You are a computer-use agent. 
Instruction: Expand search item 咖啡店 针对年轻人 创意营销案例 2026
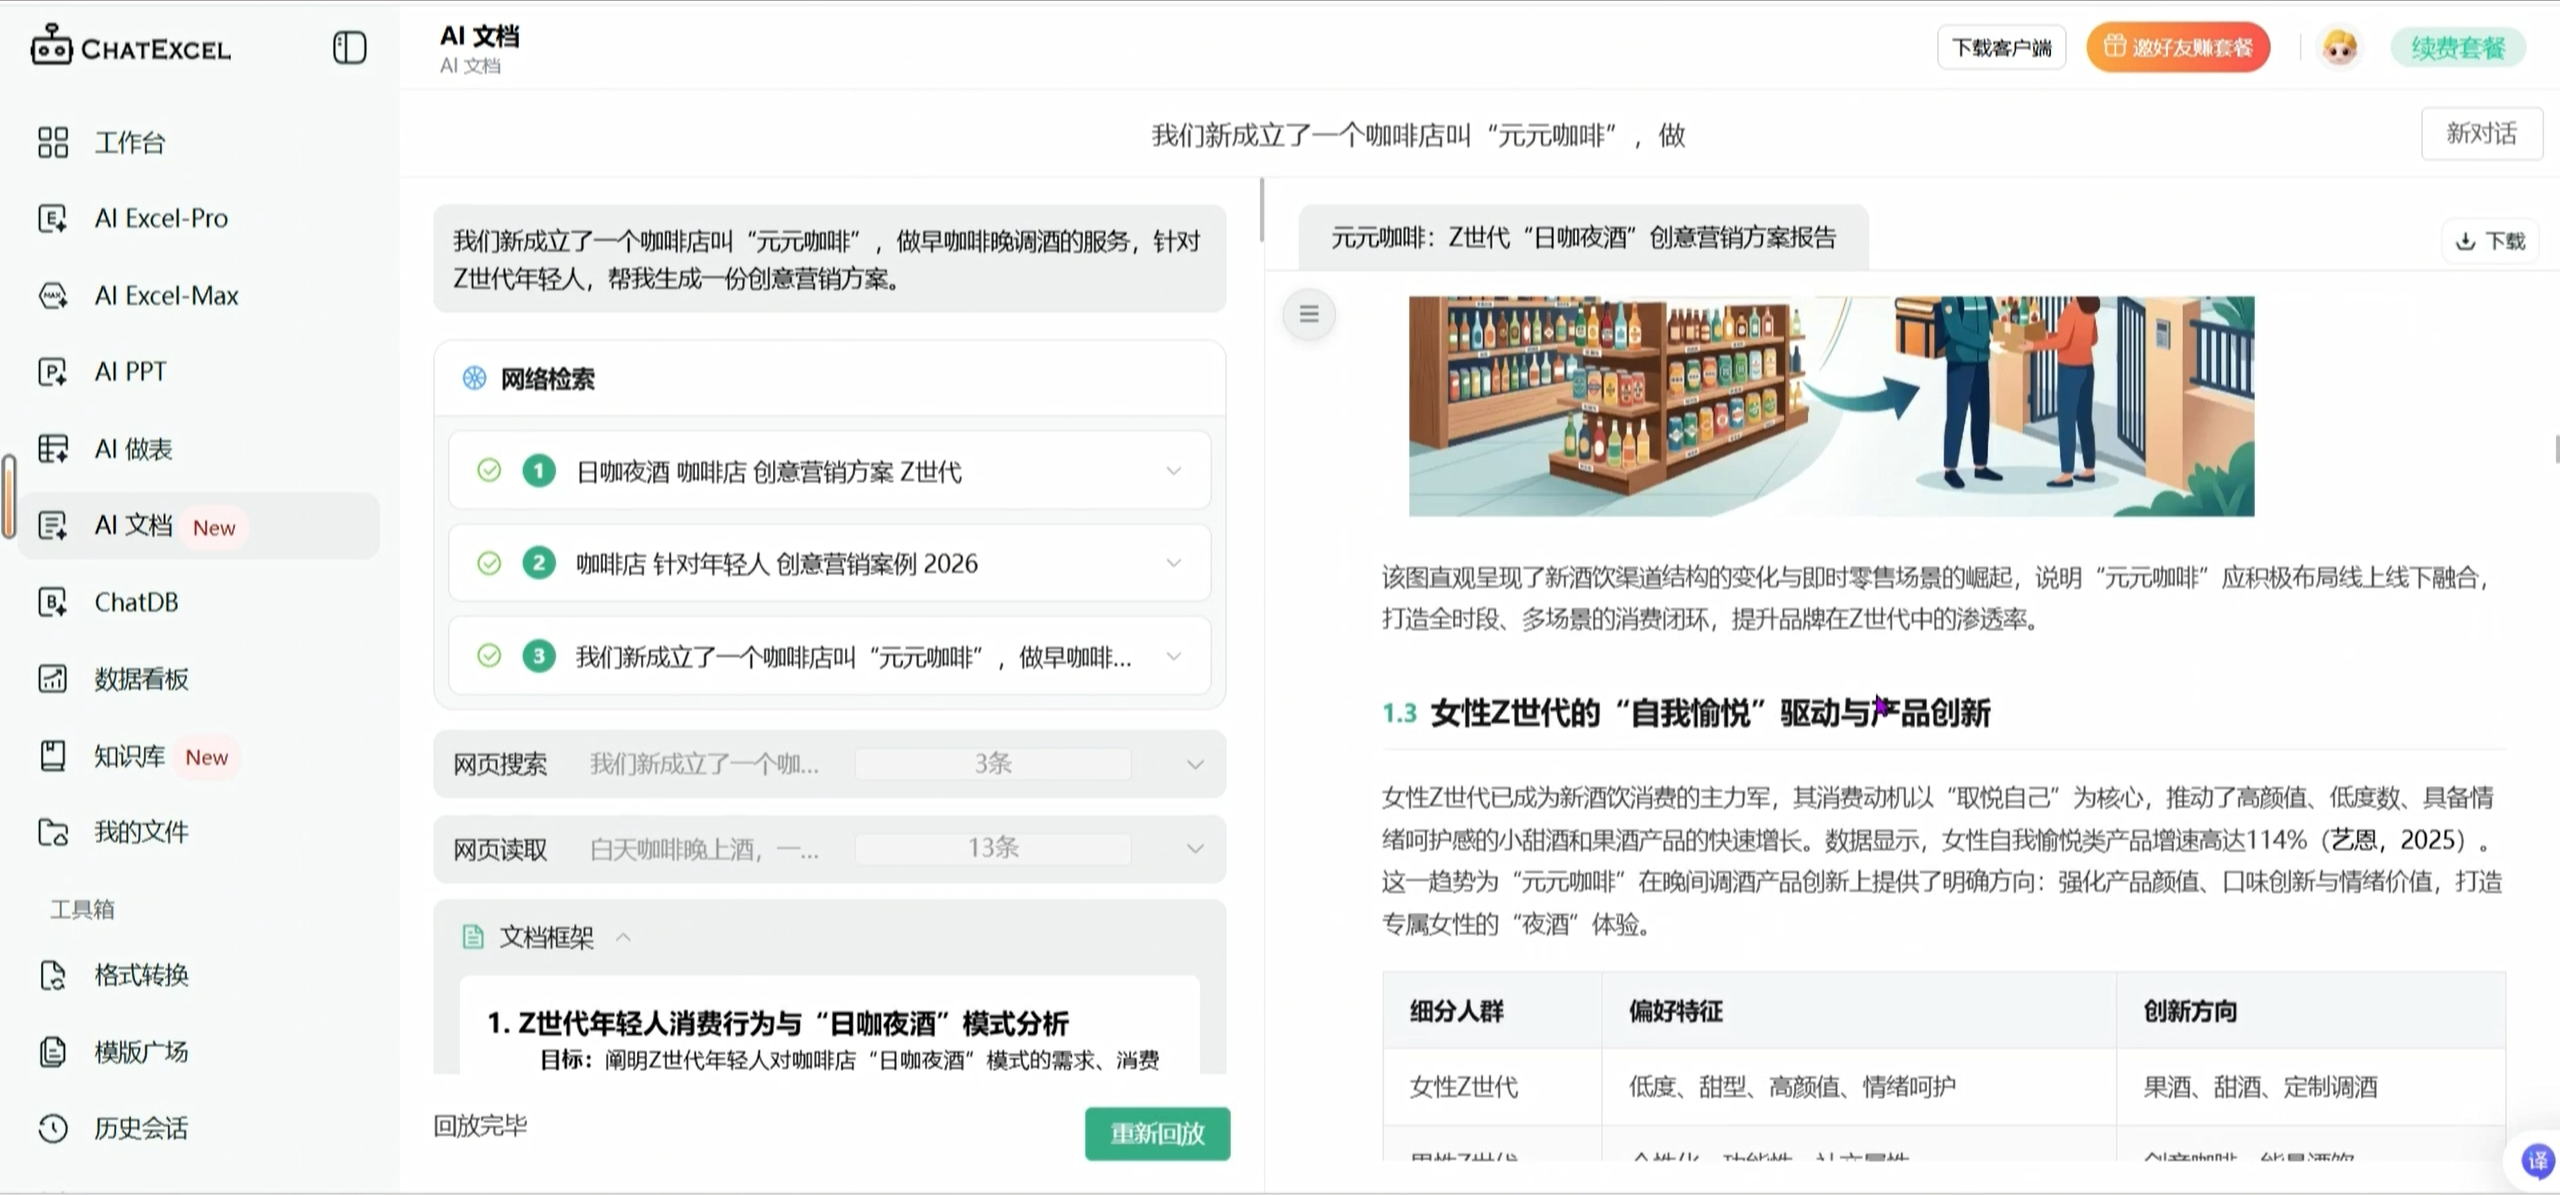click(829, 563)
